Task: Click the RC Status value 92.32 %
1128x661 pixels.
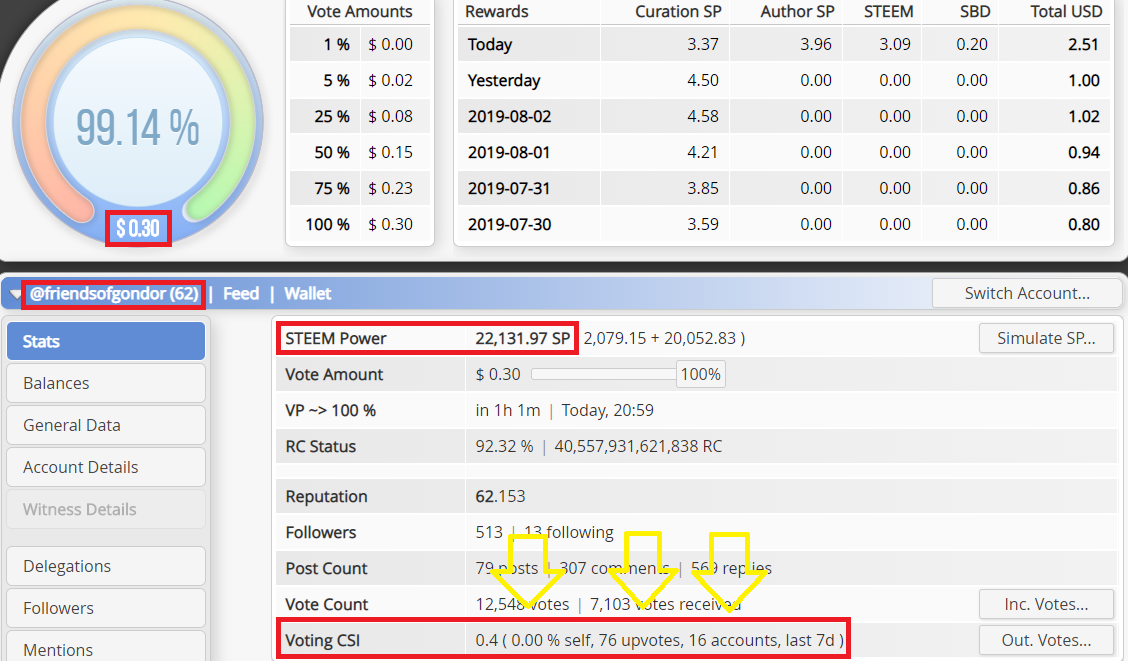Action: coord(504,446)
